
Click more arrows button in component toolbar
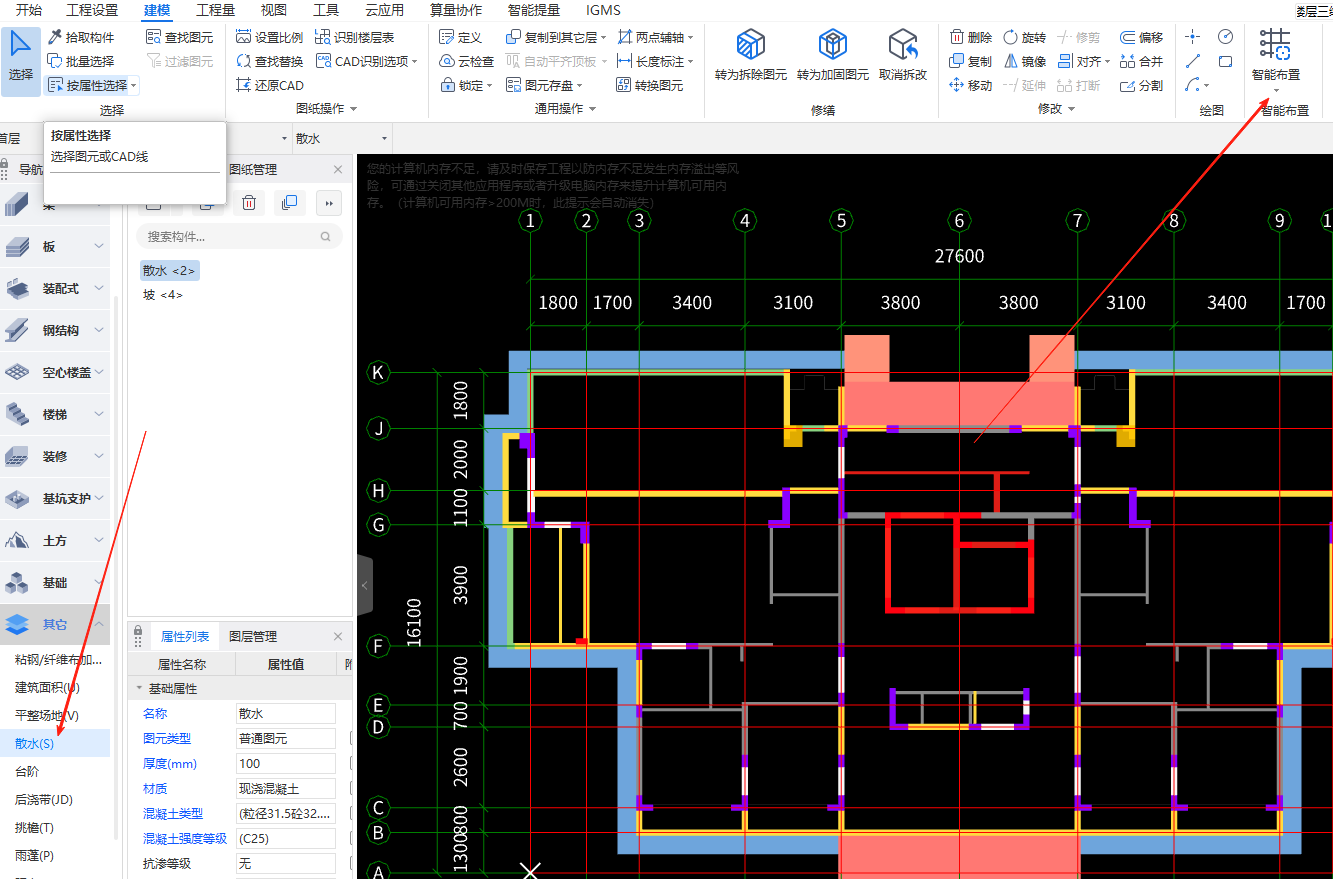[x=328, y=203]
